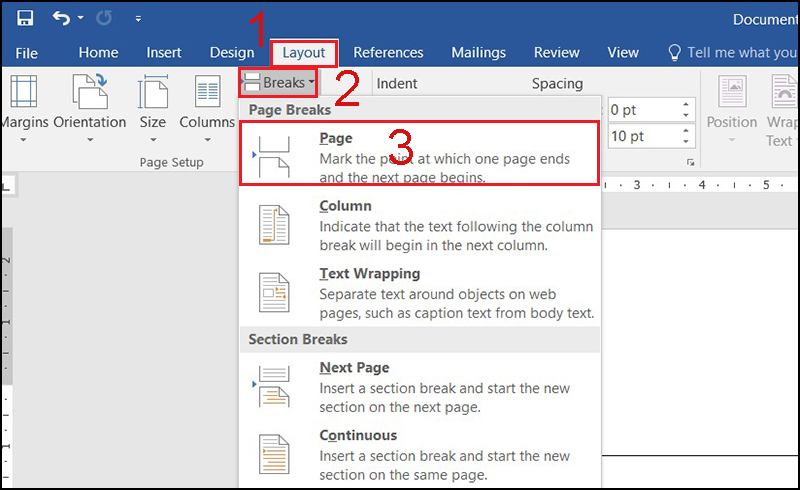The height and width of the screenshot is (490, 800).
Task: Open the Undo history dropdown arrow
Action: click(81, 18)
